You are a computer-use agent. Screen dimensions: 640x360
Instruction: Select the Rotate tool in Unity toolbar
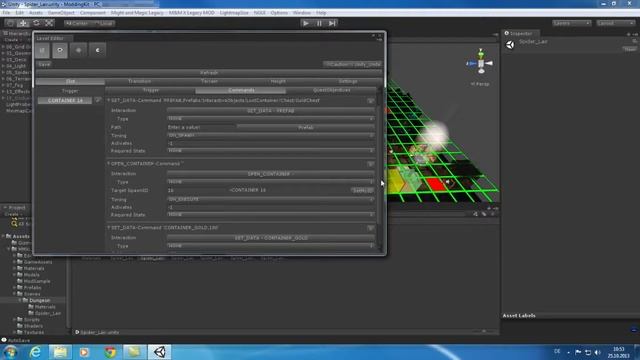pos(36,23)
